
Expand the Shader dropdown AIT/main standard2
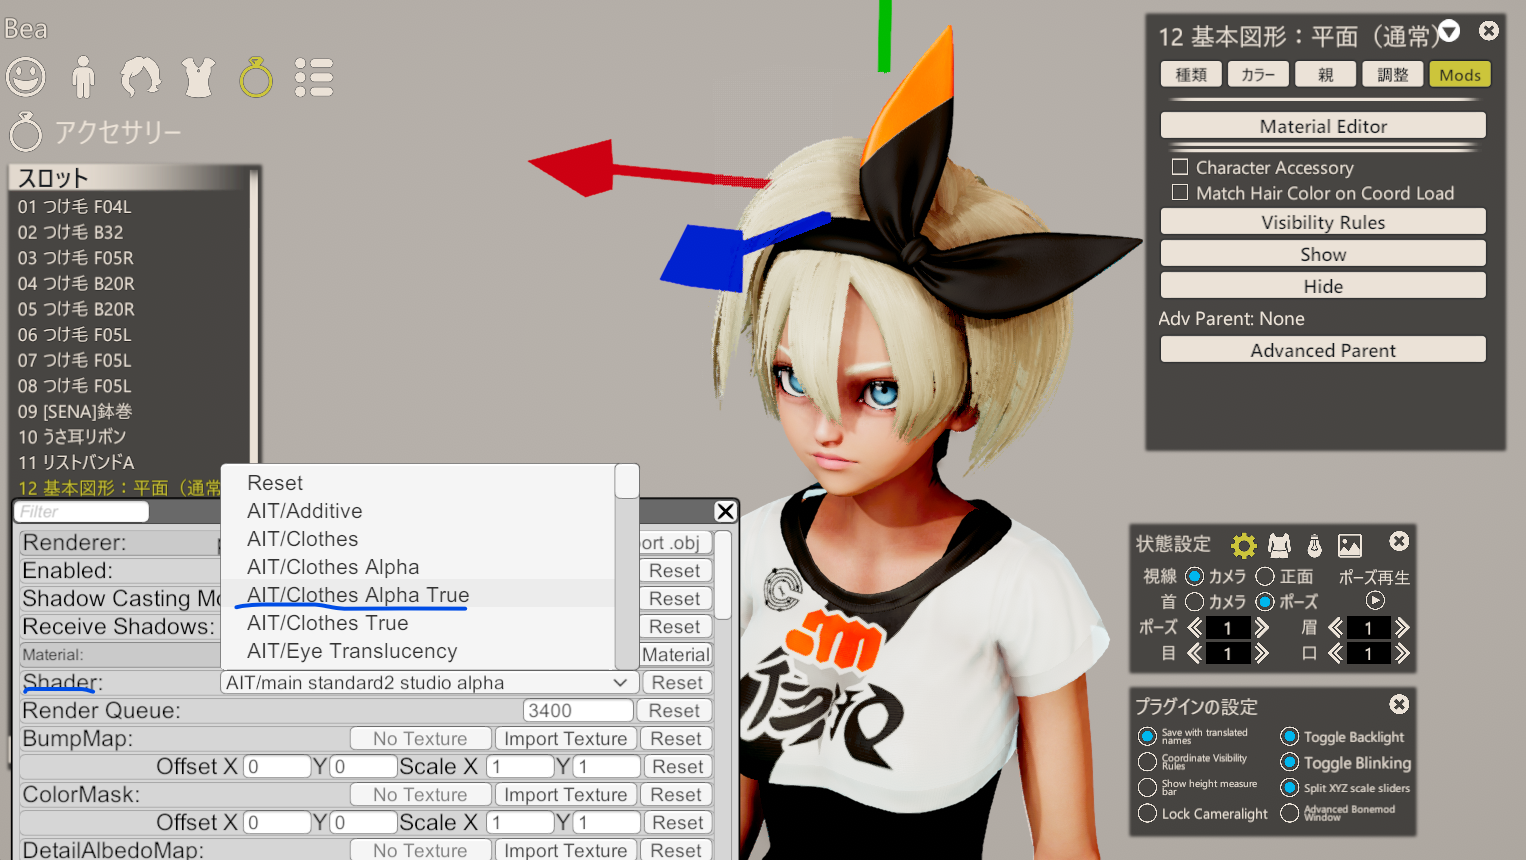point(429,683)
